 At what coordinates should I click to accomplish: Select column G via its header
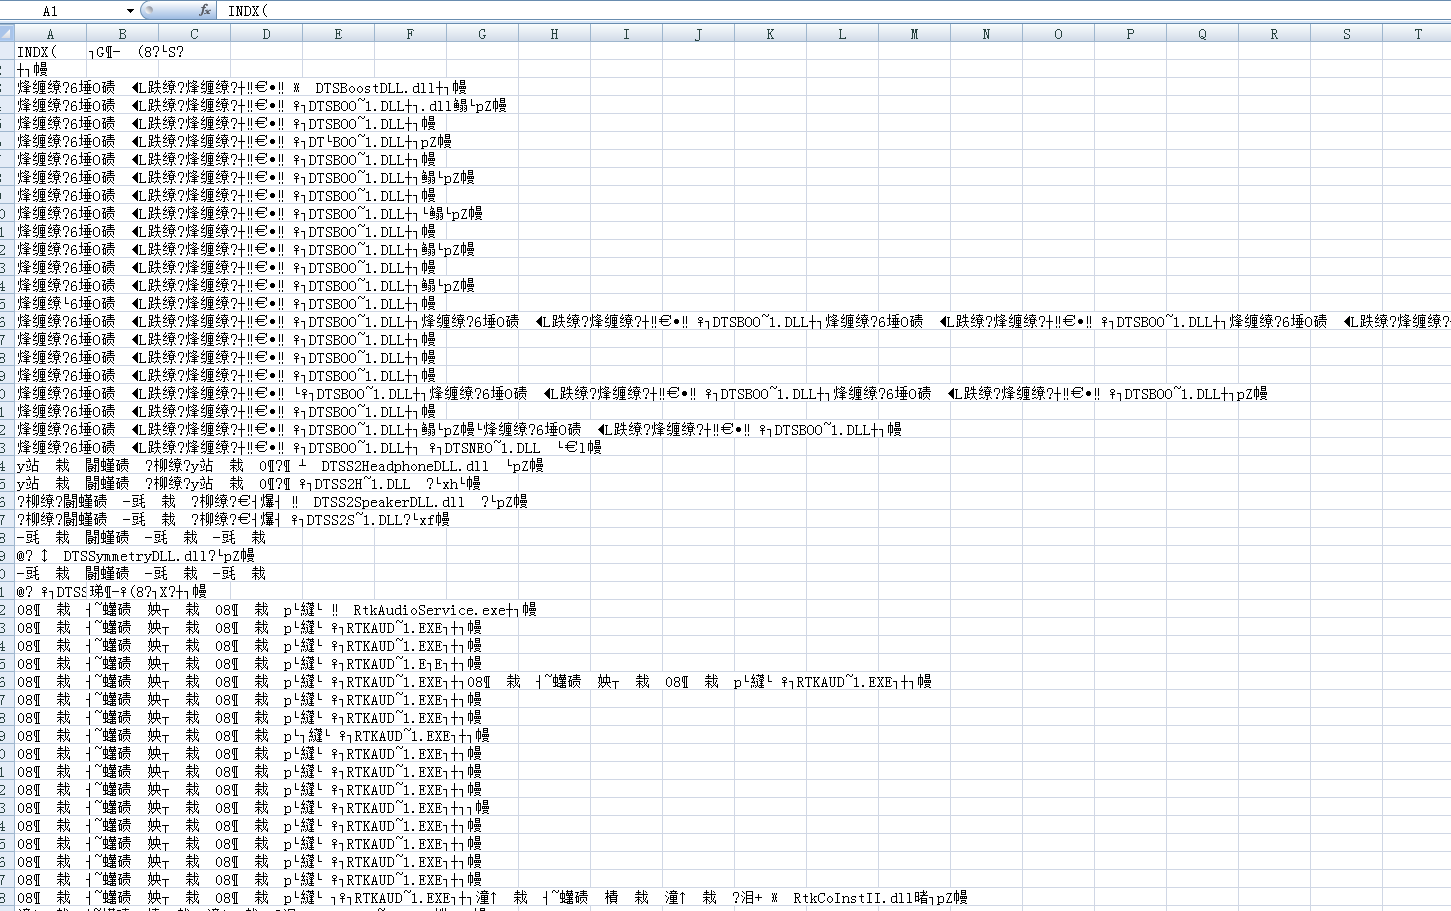point(483,34)
